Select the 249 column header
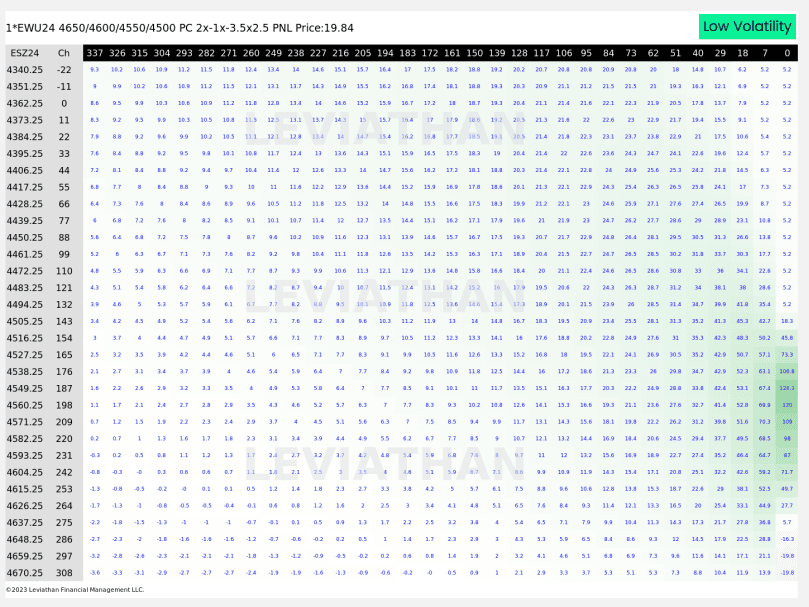This screenshot has width=809, height=607. point(273,52)
